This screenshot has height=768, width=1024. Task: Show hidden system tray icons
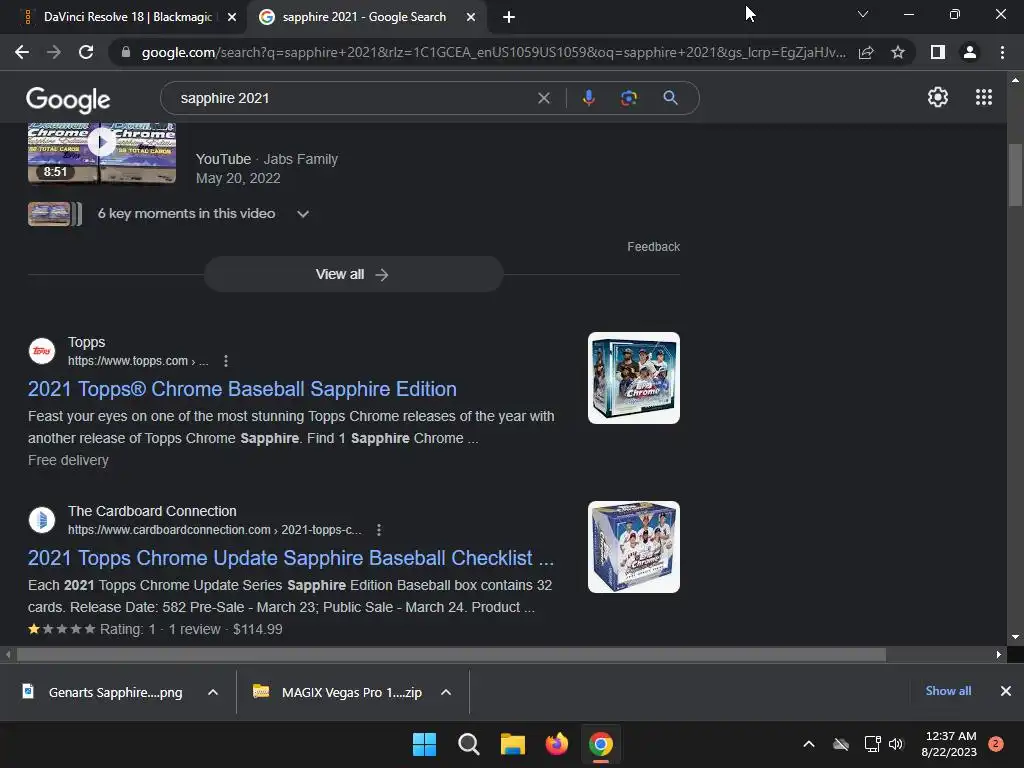(x=808, y=744)
